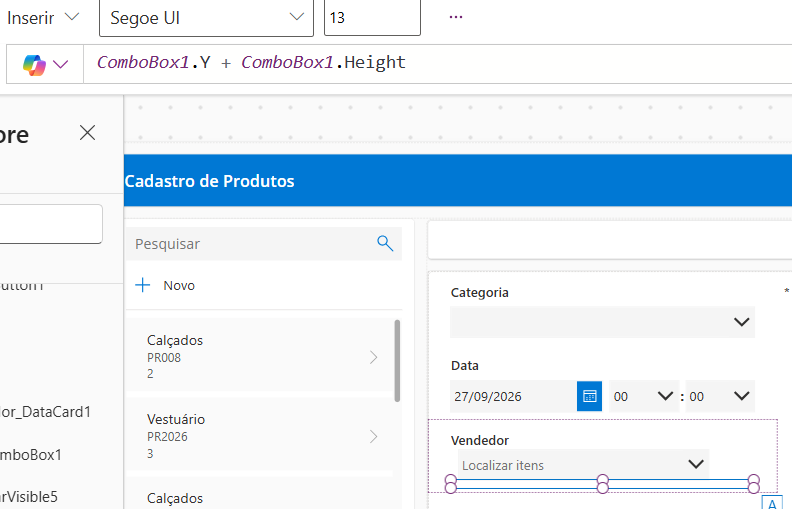This screenshot has height=509, width=792.
Task: Click the plus icon beside Novo
Action: [x=142, y=285]
